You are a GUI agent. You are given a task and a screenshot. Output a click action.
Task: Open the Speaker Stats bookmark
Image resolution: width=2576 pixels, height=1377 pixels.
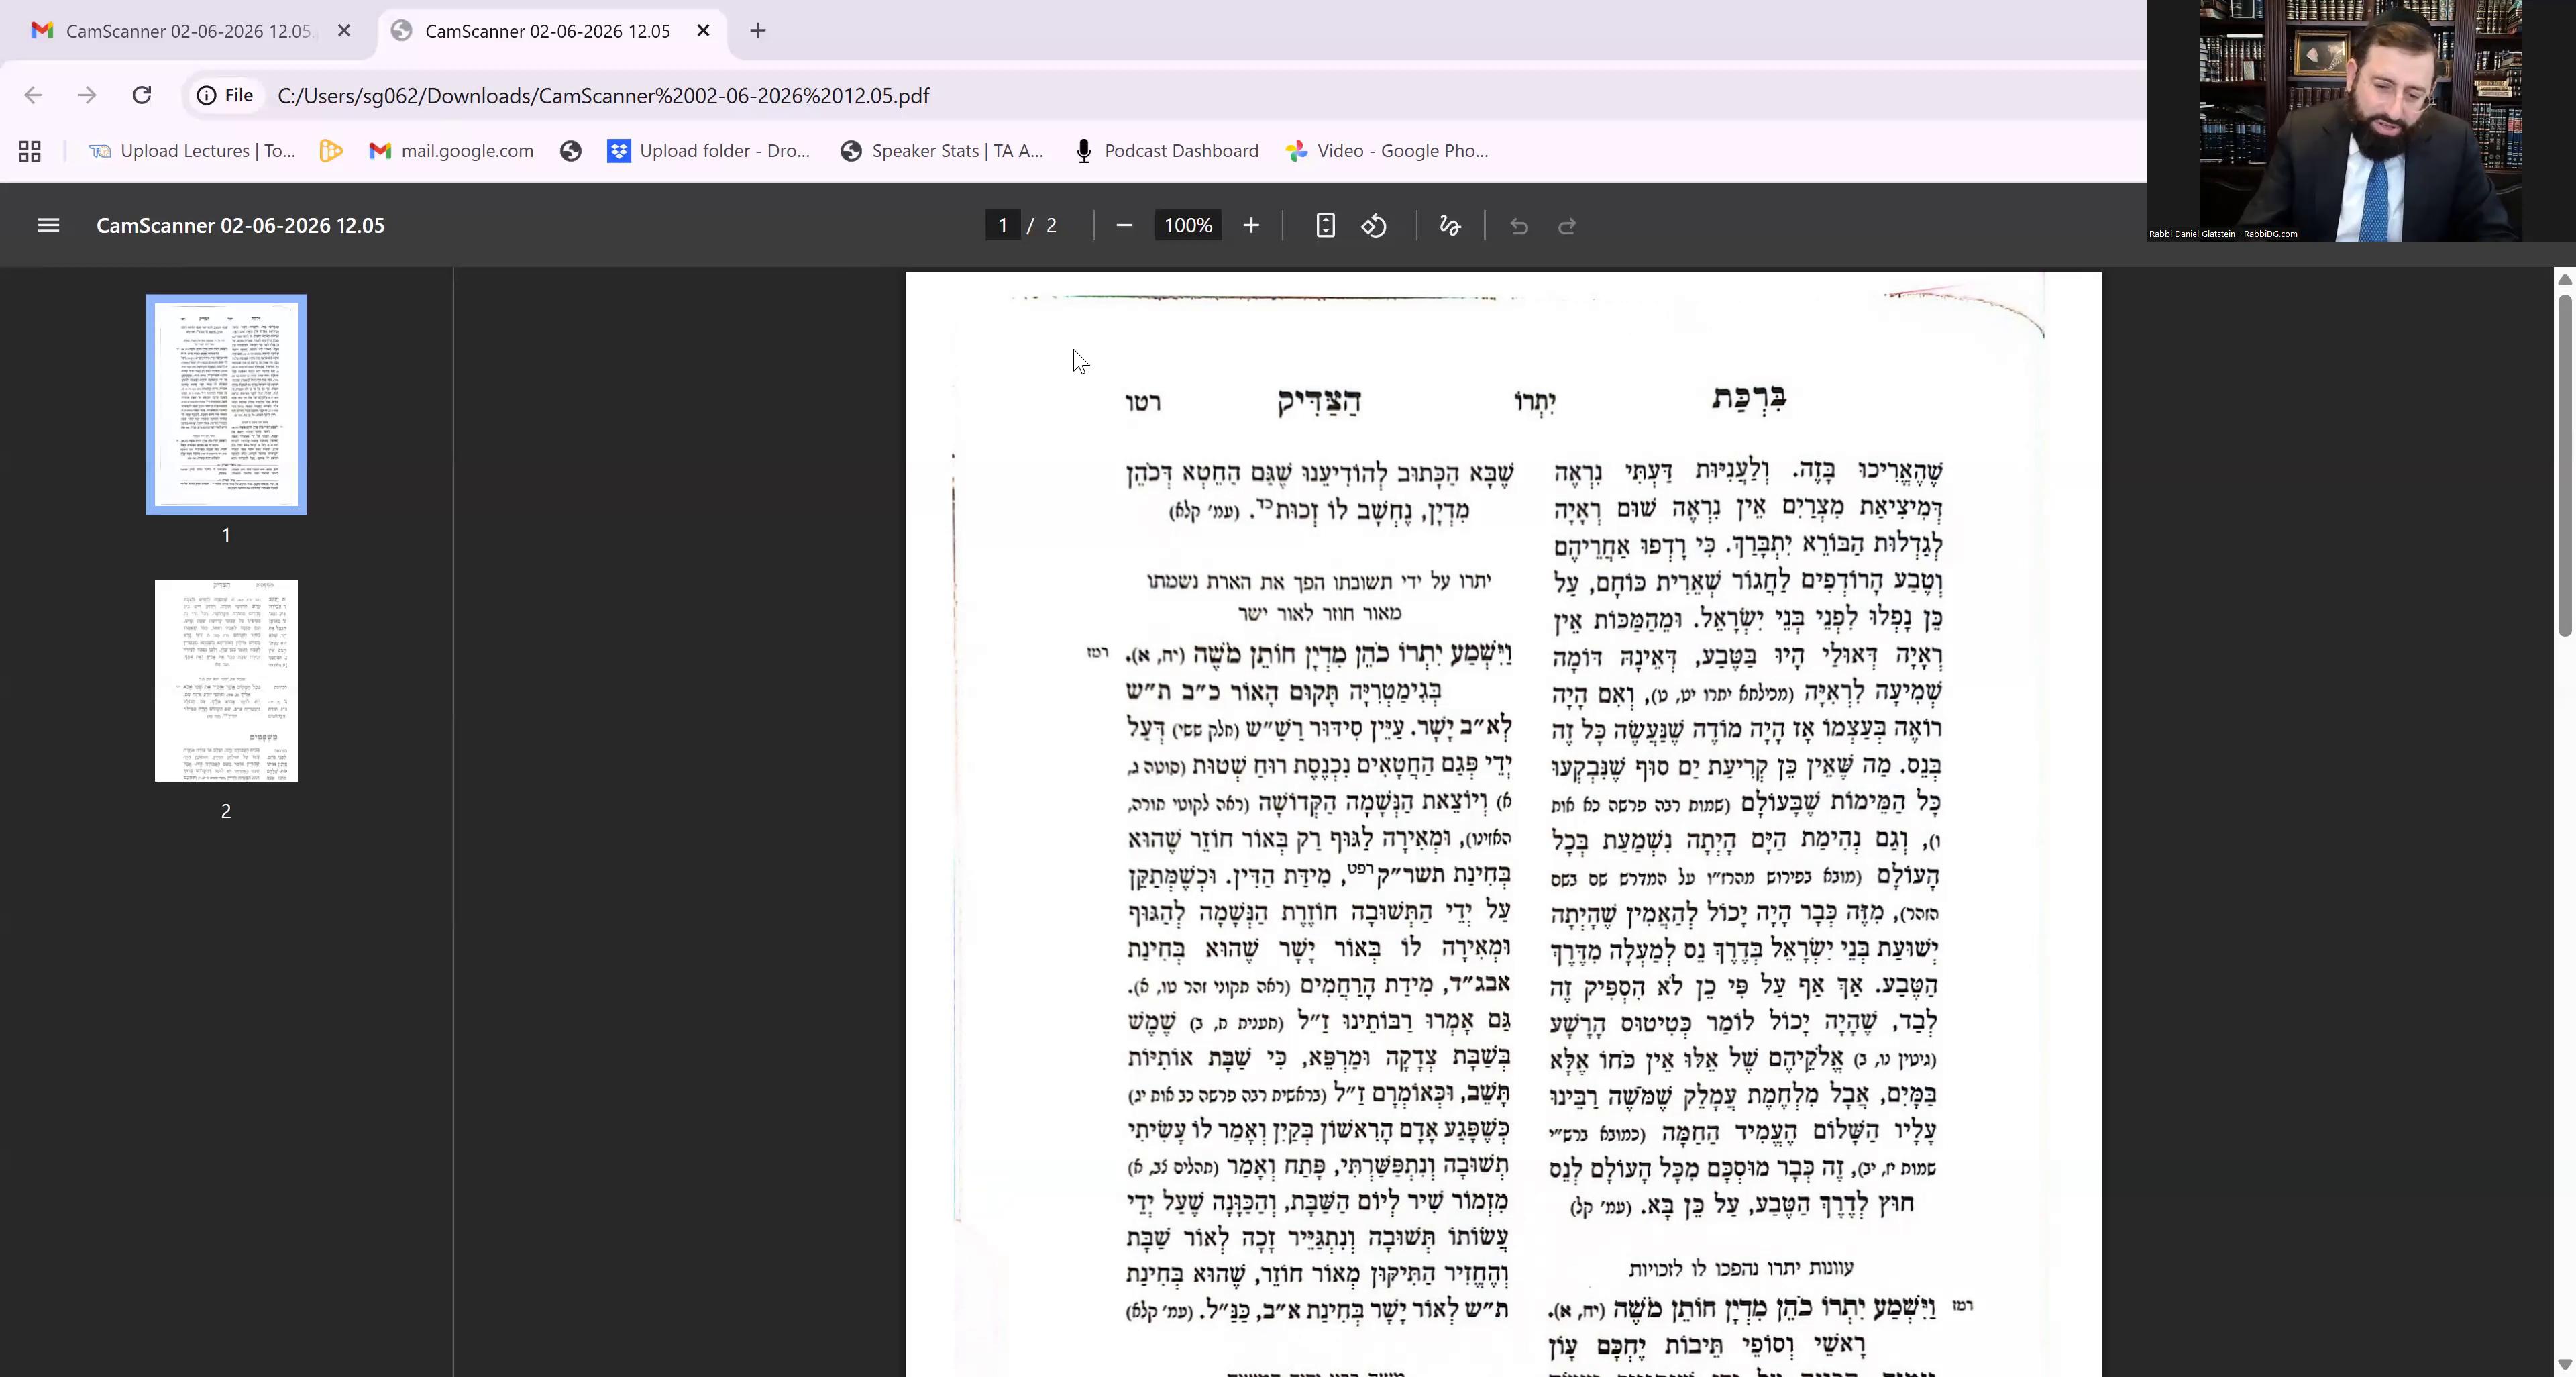pos(941,151)
